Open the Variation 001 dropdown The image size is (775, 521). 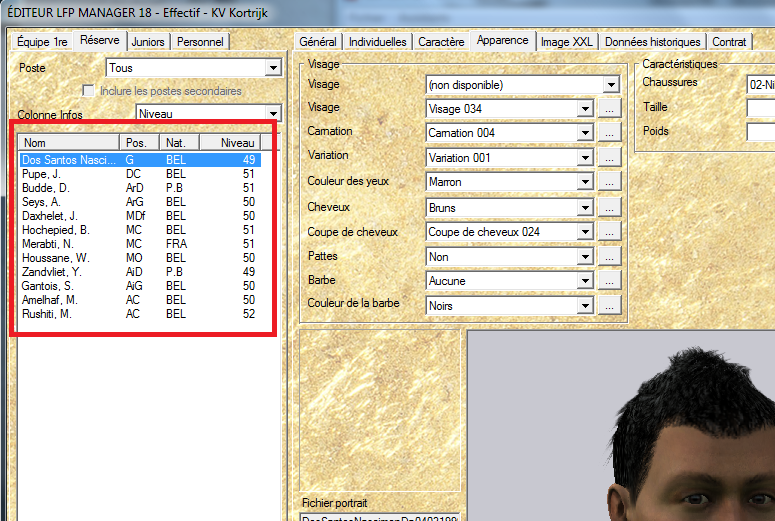pos(509,158)
